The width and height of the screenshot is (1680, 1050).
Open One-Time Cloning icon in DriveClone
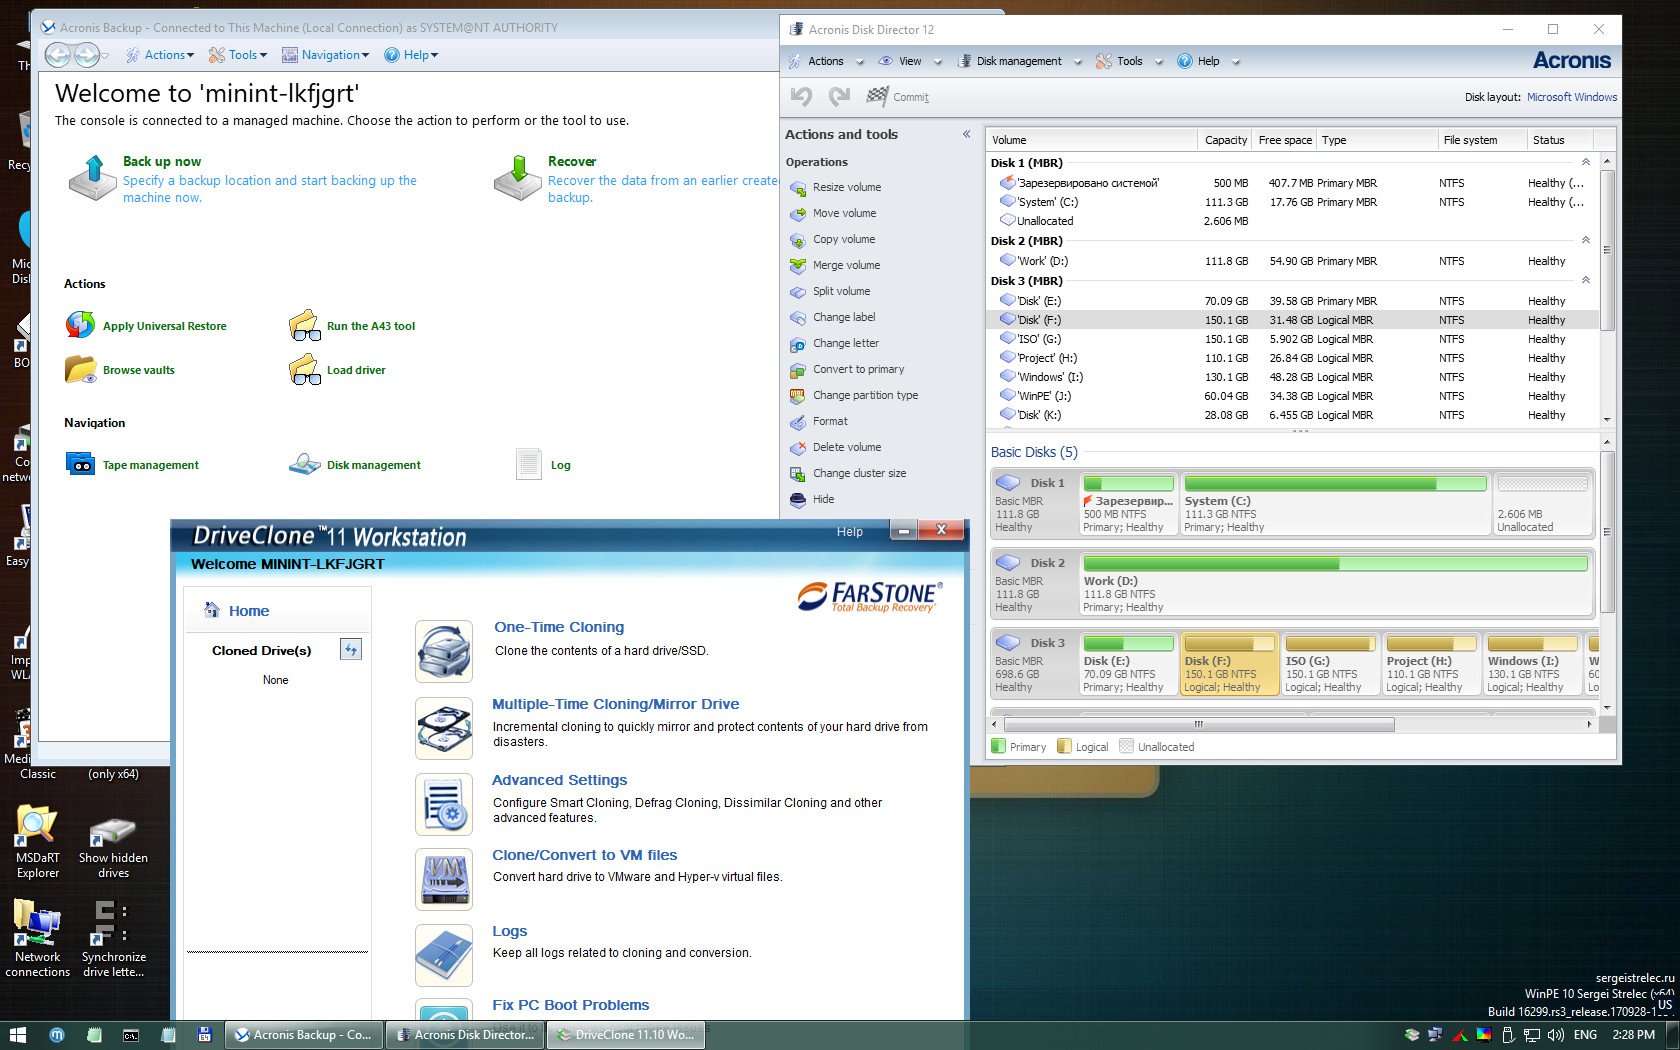tap(444, 652)
